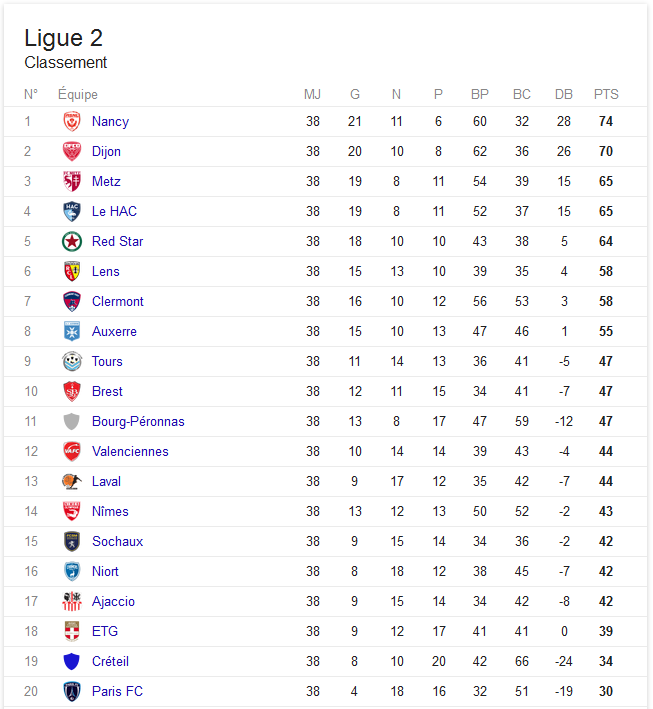Click the Ligue 2 heading
Viewport: 653px width, 709px height.
pyautogui.click(x=64, y=38)
